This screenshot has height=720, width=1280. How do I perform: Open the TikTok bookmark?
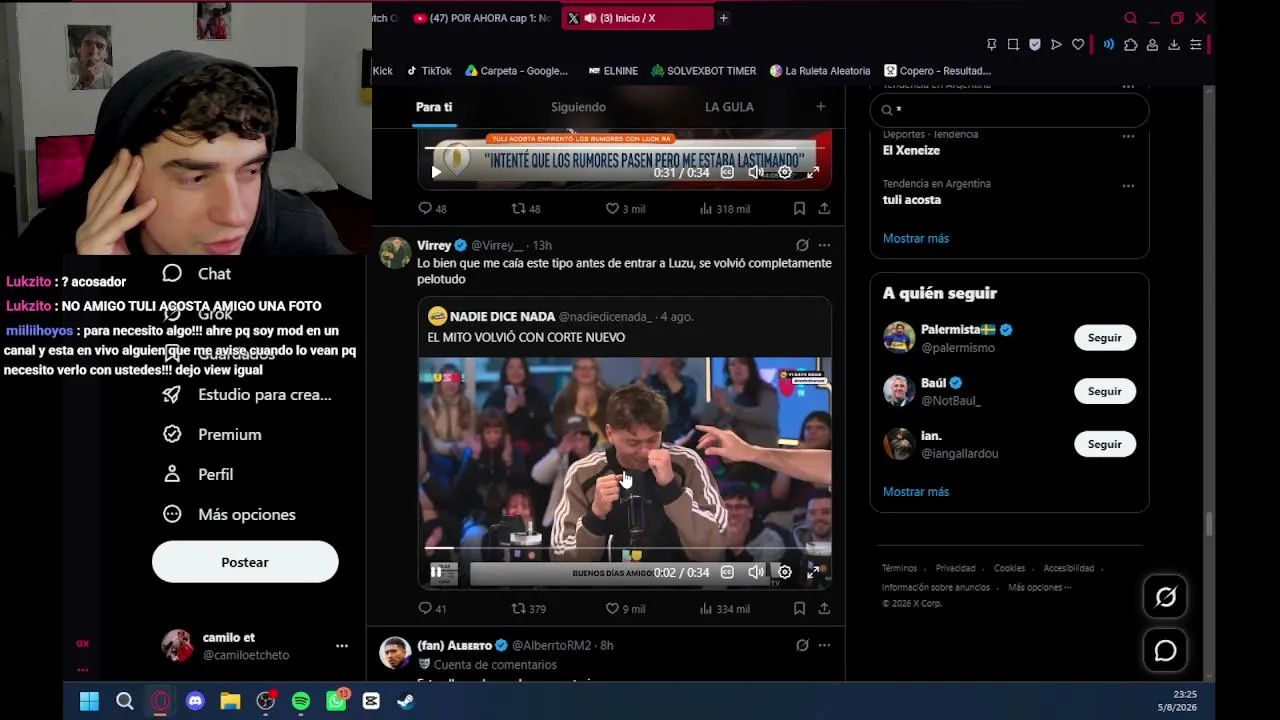(429, 71)
